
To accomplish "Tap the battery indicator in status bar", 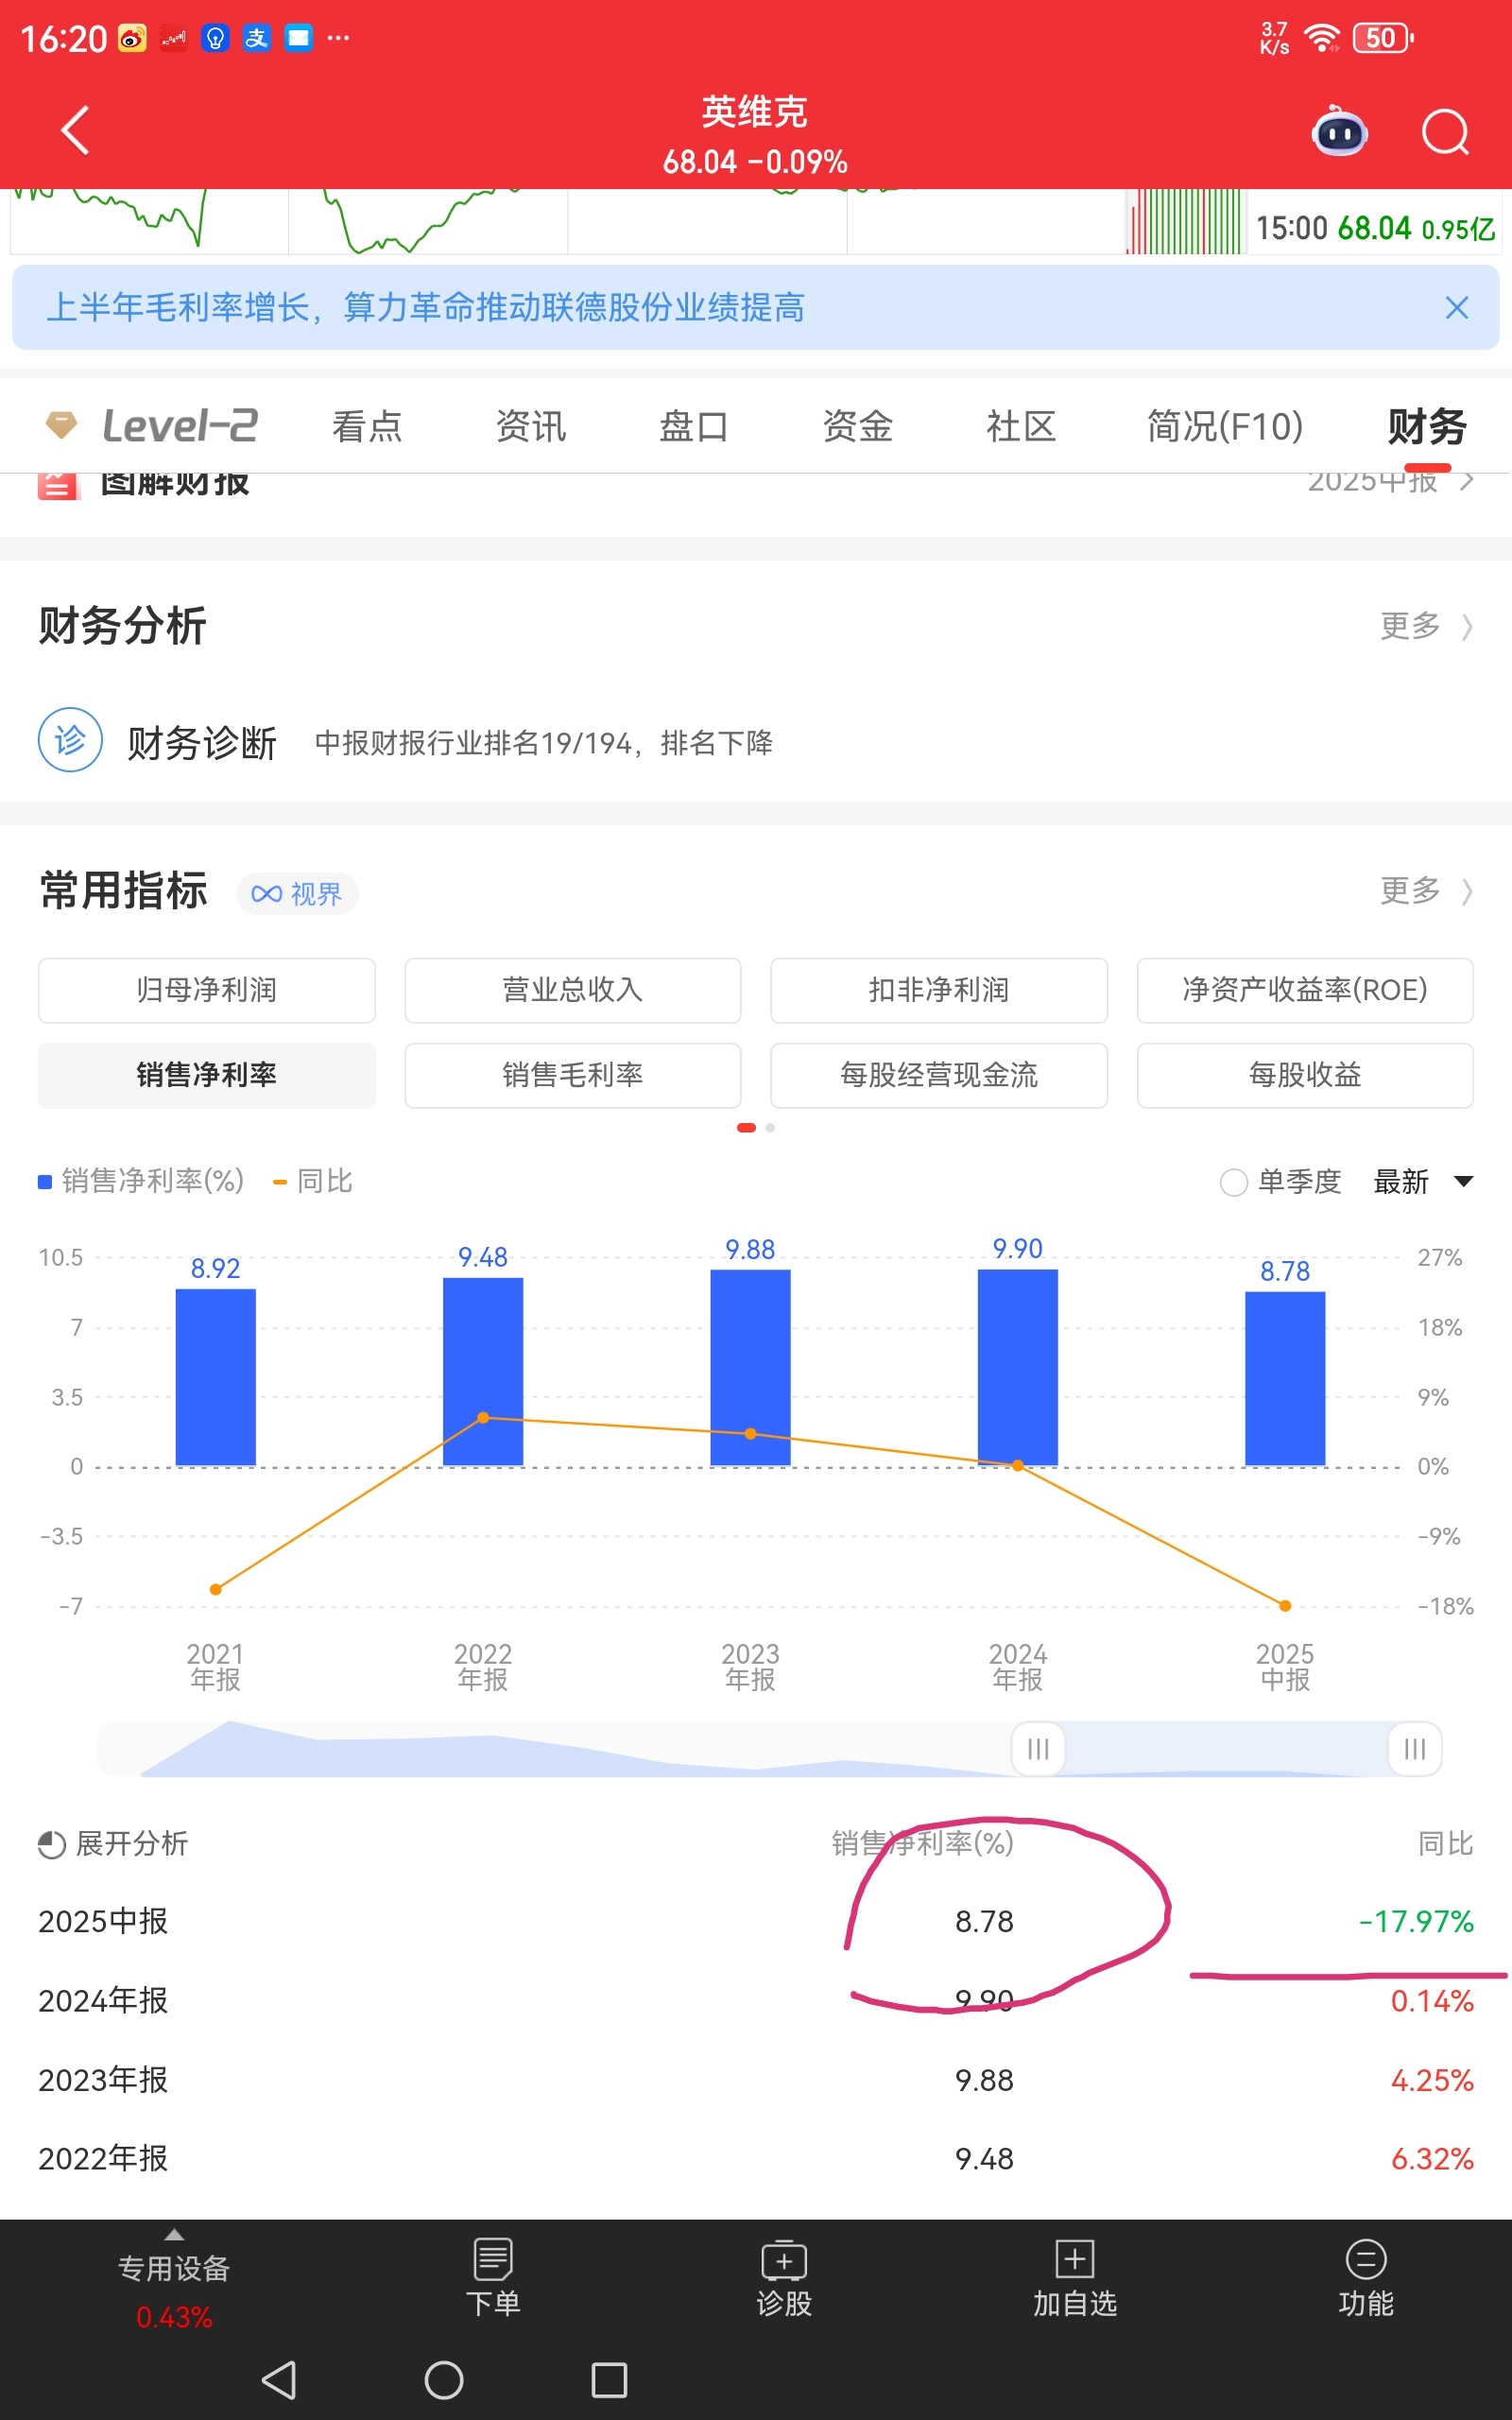I will 1383,38.
